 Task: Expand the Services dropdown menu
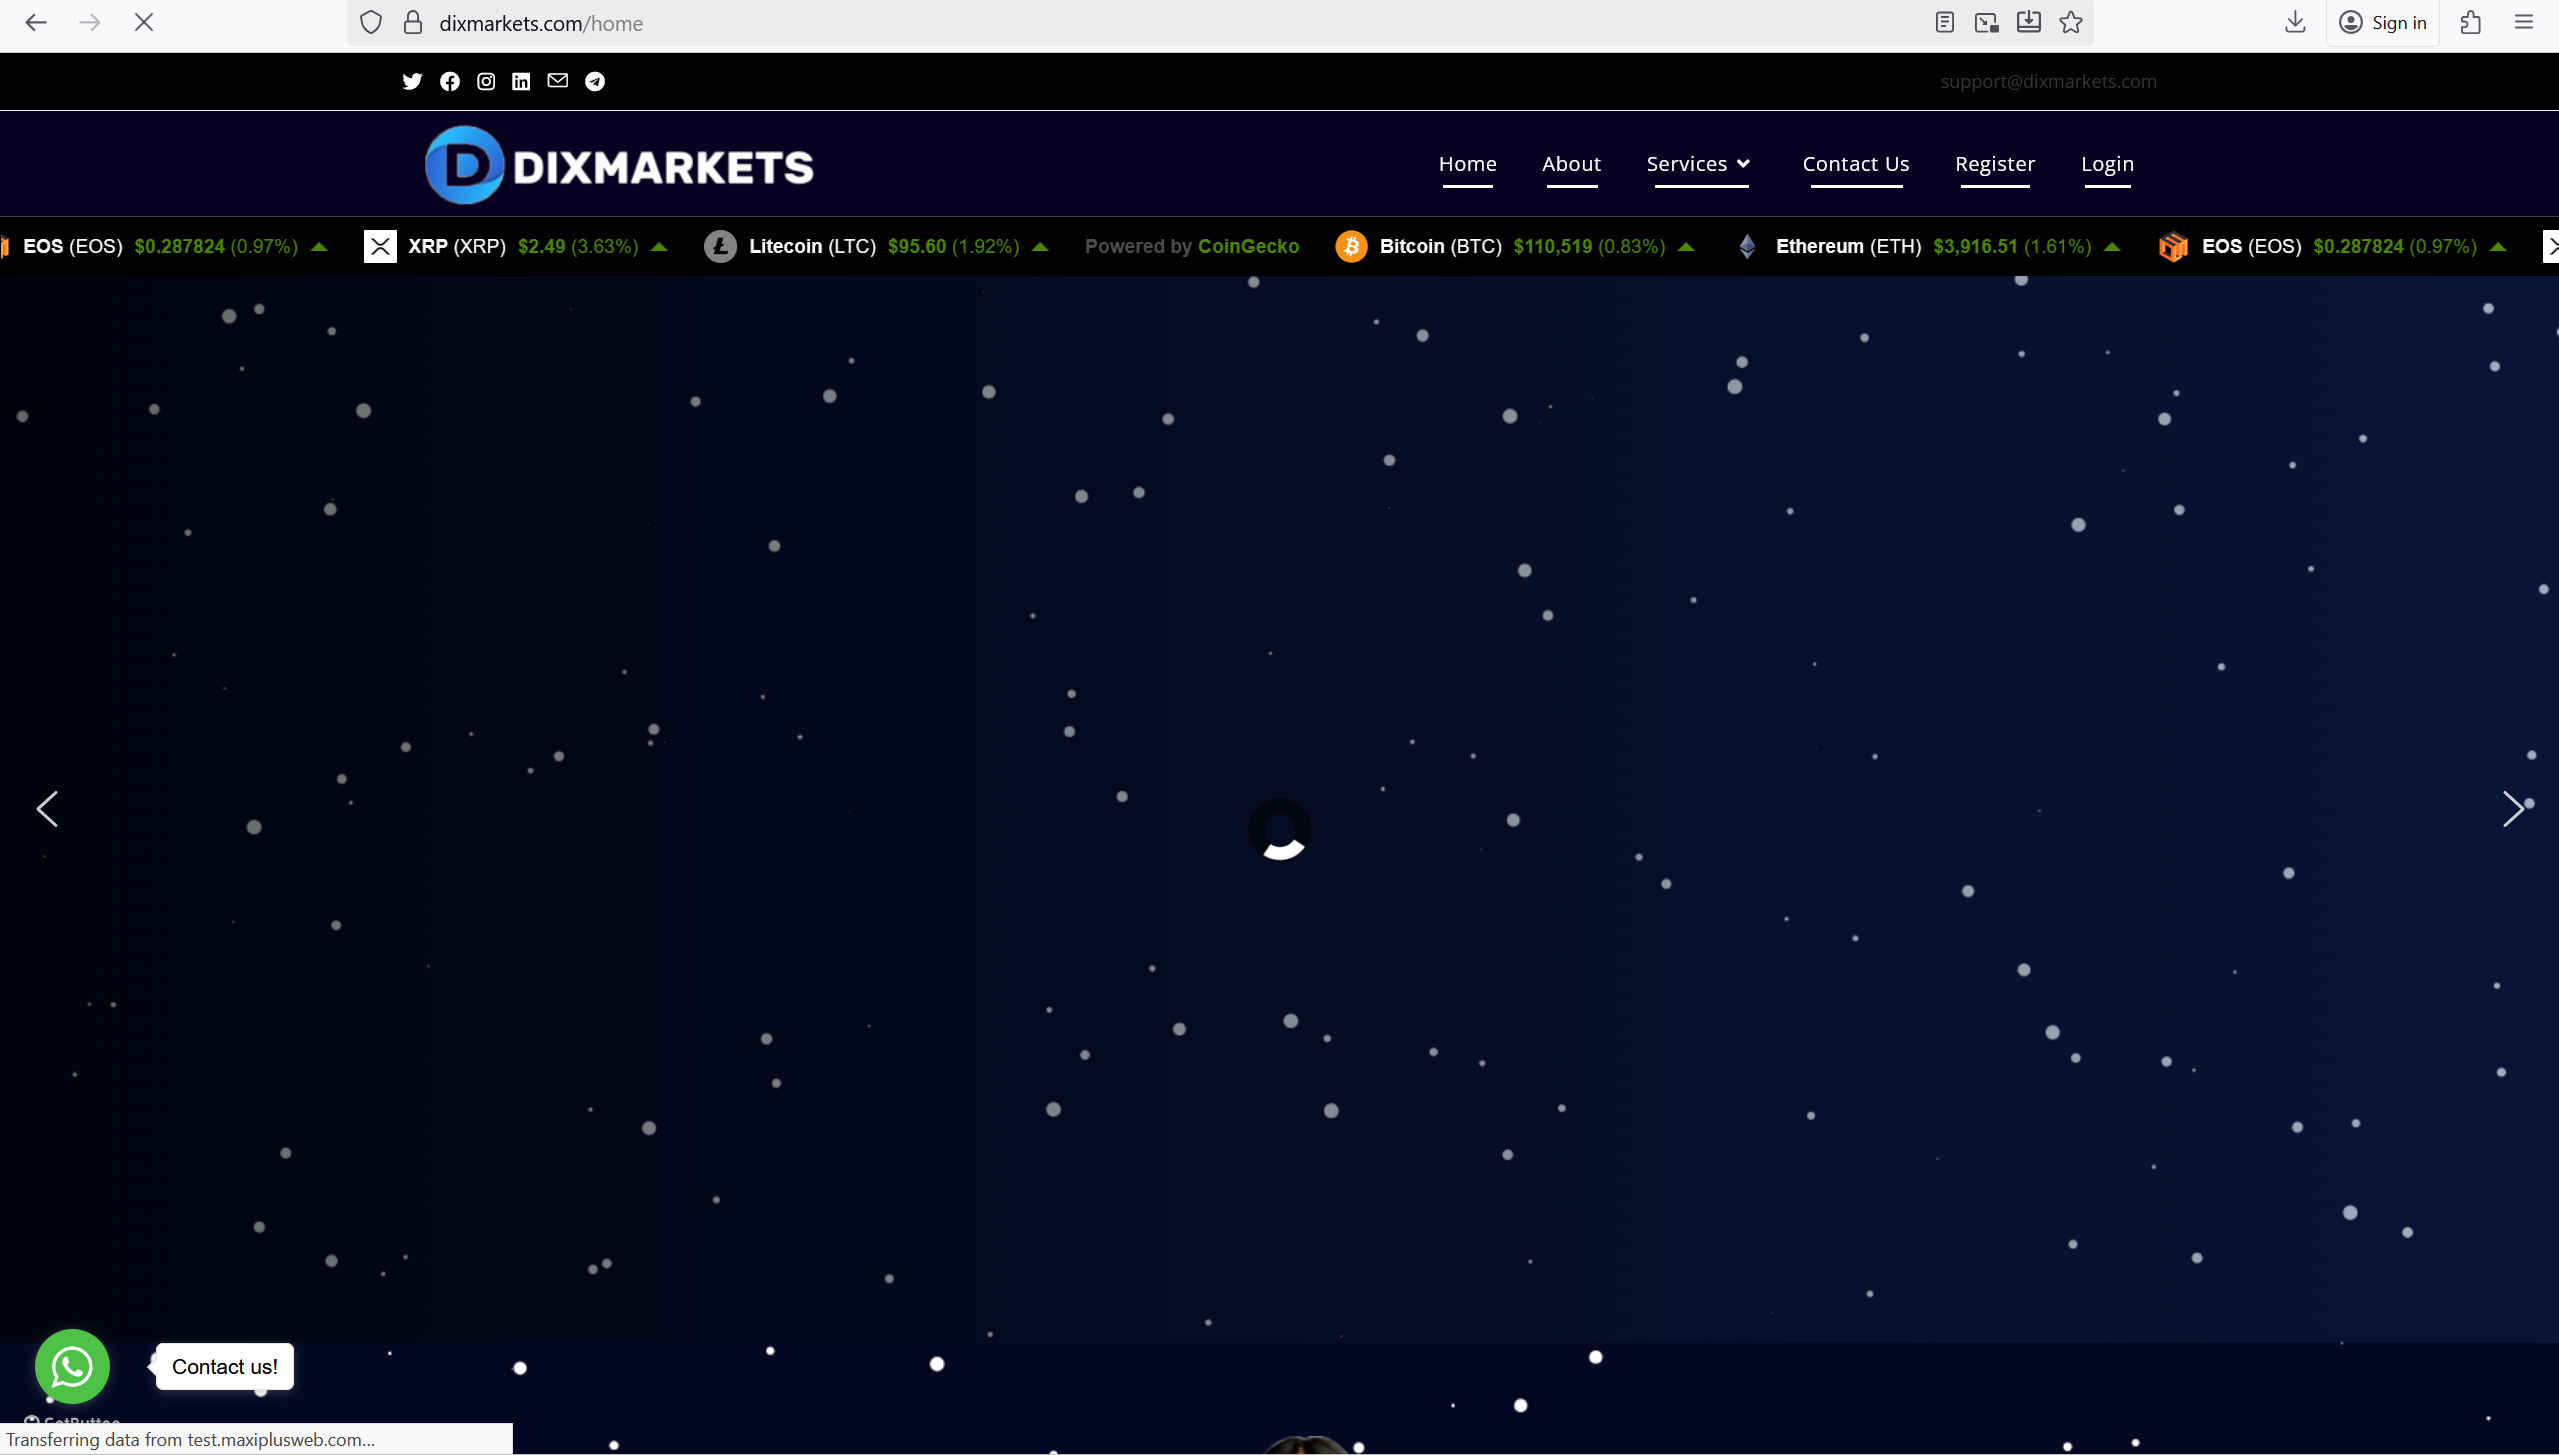pyautogui.click(x=1698, y=164)
